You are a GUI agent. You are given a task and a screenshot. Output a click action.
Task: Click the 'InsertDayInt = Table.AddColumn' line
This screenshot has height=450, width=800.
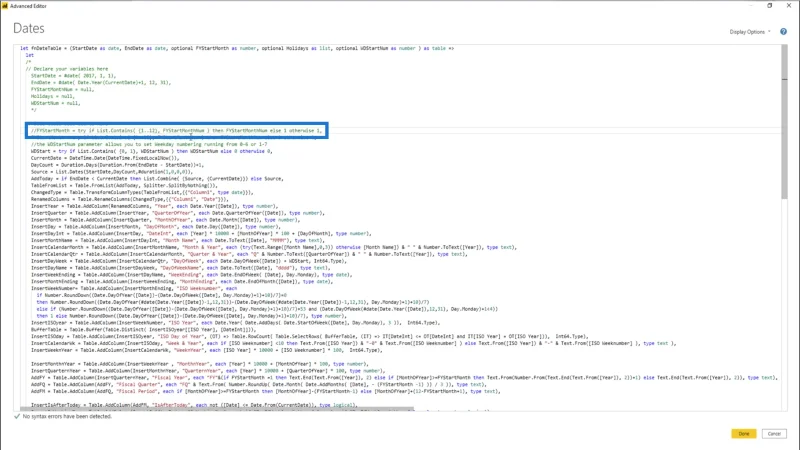[201, 234]
